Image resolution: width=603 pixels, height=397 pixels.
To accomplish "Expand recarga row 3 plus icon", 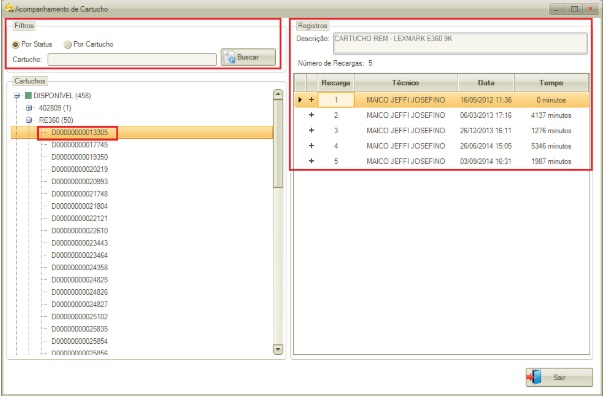I will click(x=311, y=130).
